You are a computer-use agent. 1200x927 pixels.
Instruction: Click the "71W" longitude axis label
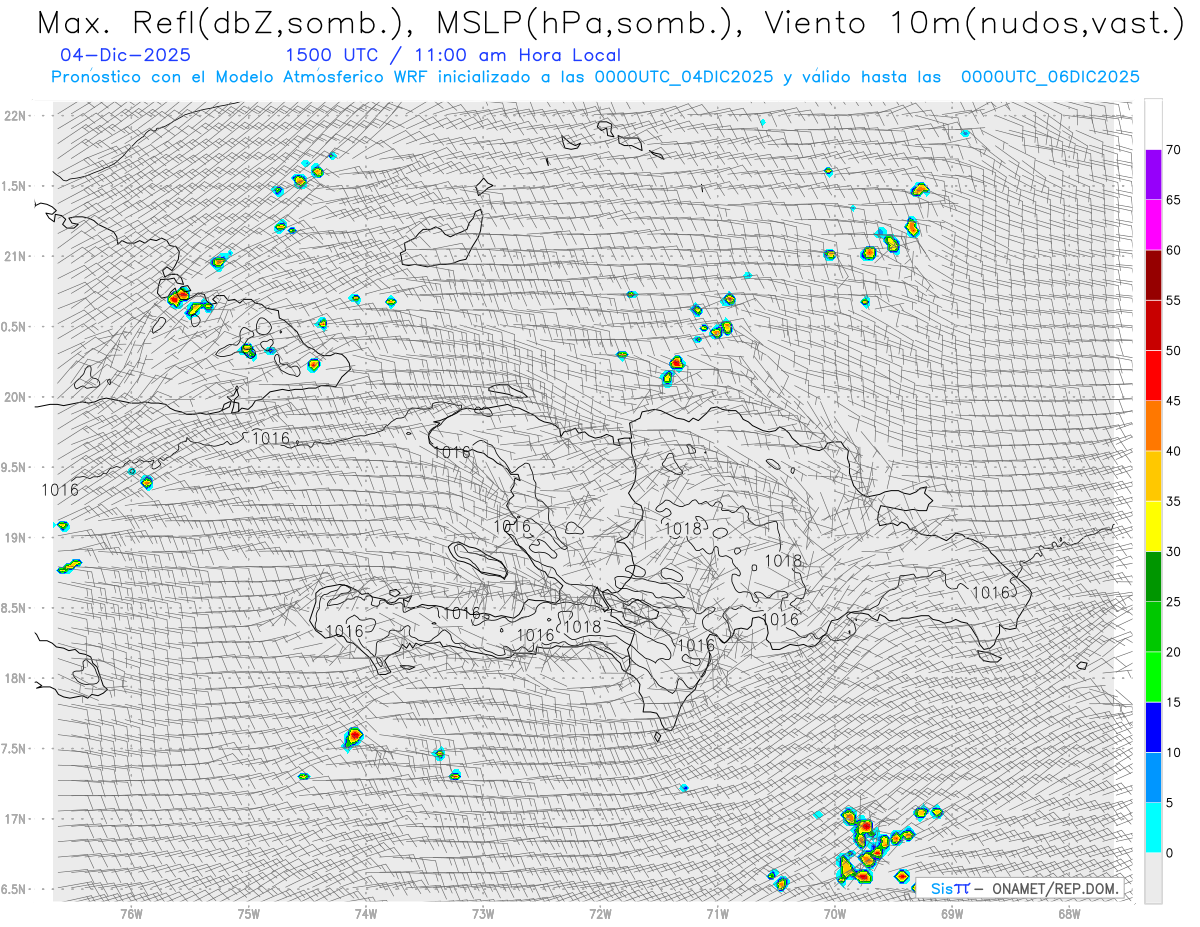pyautogui.click(x=718, y=913)
